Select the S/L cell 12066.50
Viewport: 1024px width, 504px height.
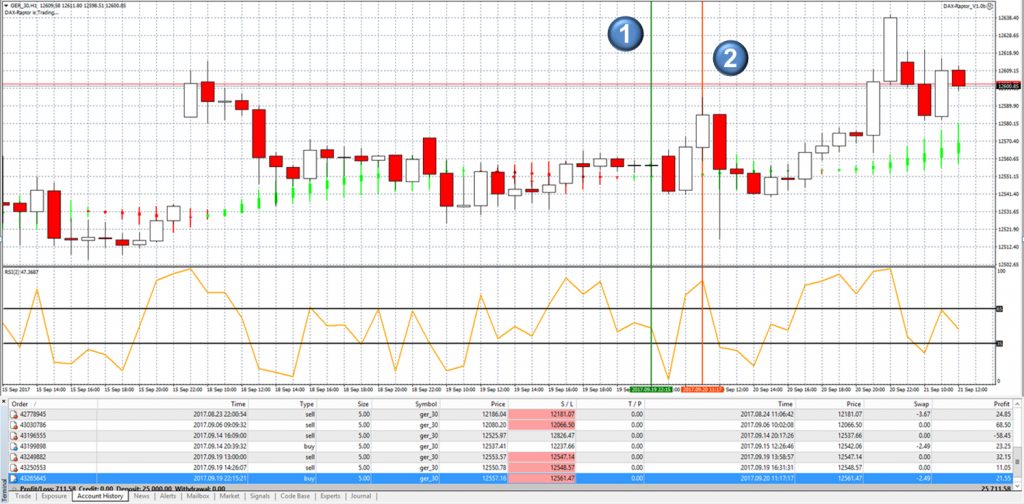pos(542,425)
